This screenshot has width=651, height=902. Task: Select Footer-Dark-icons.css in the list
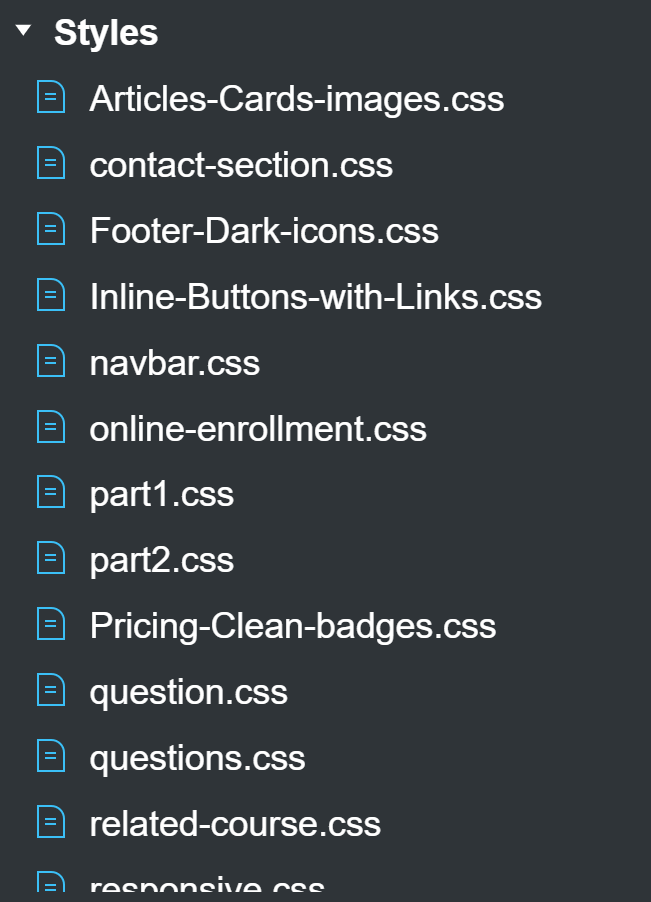[264, 231]
